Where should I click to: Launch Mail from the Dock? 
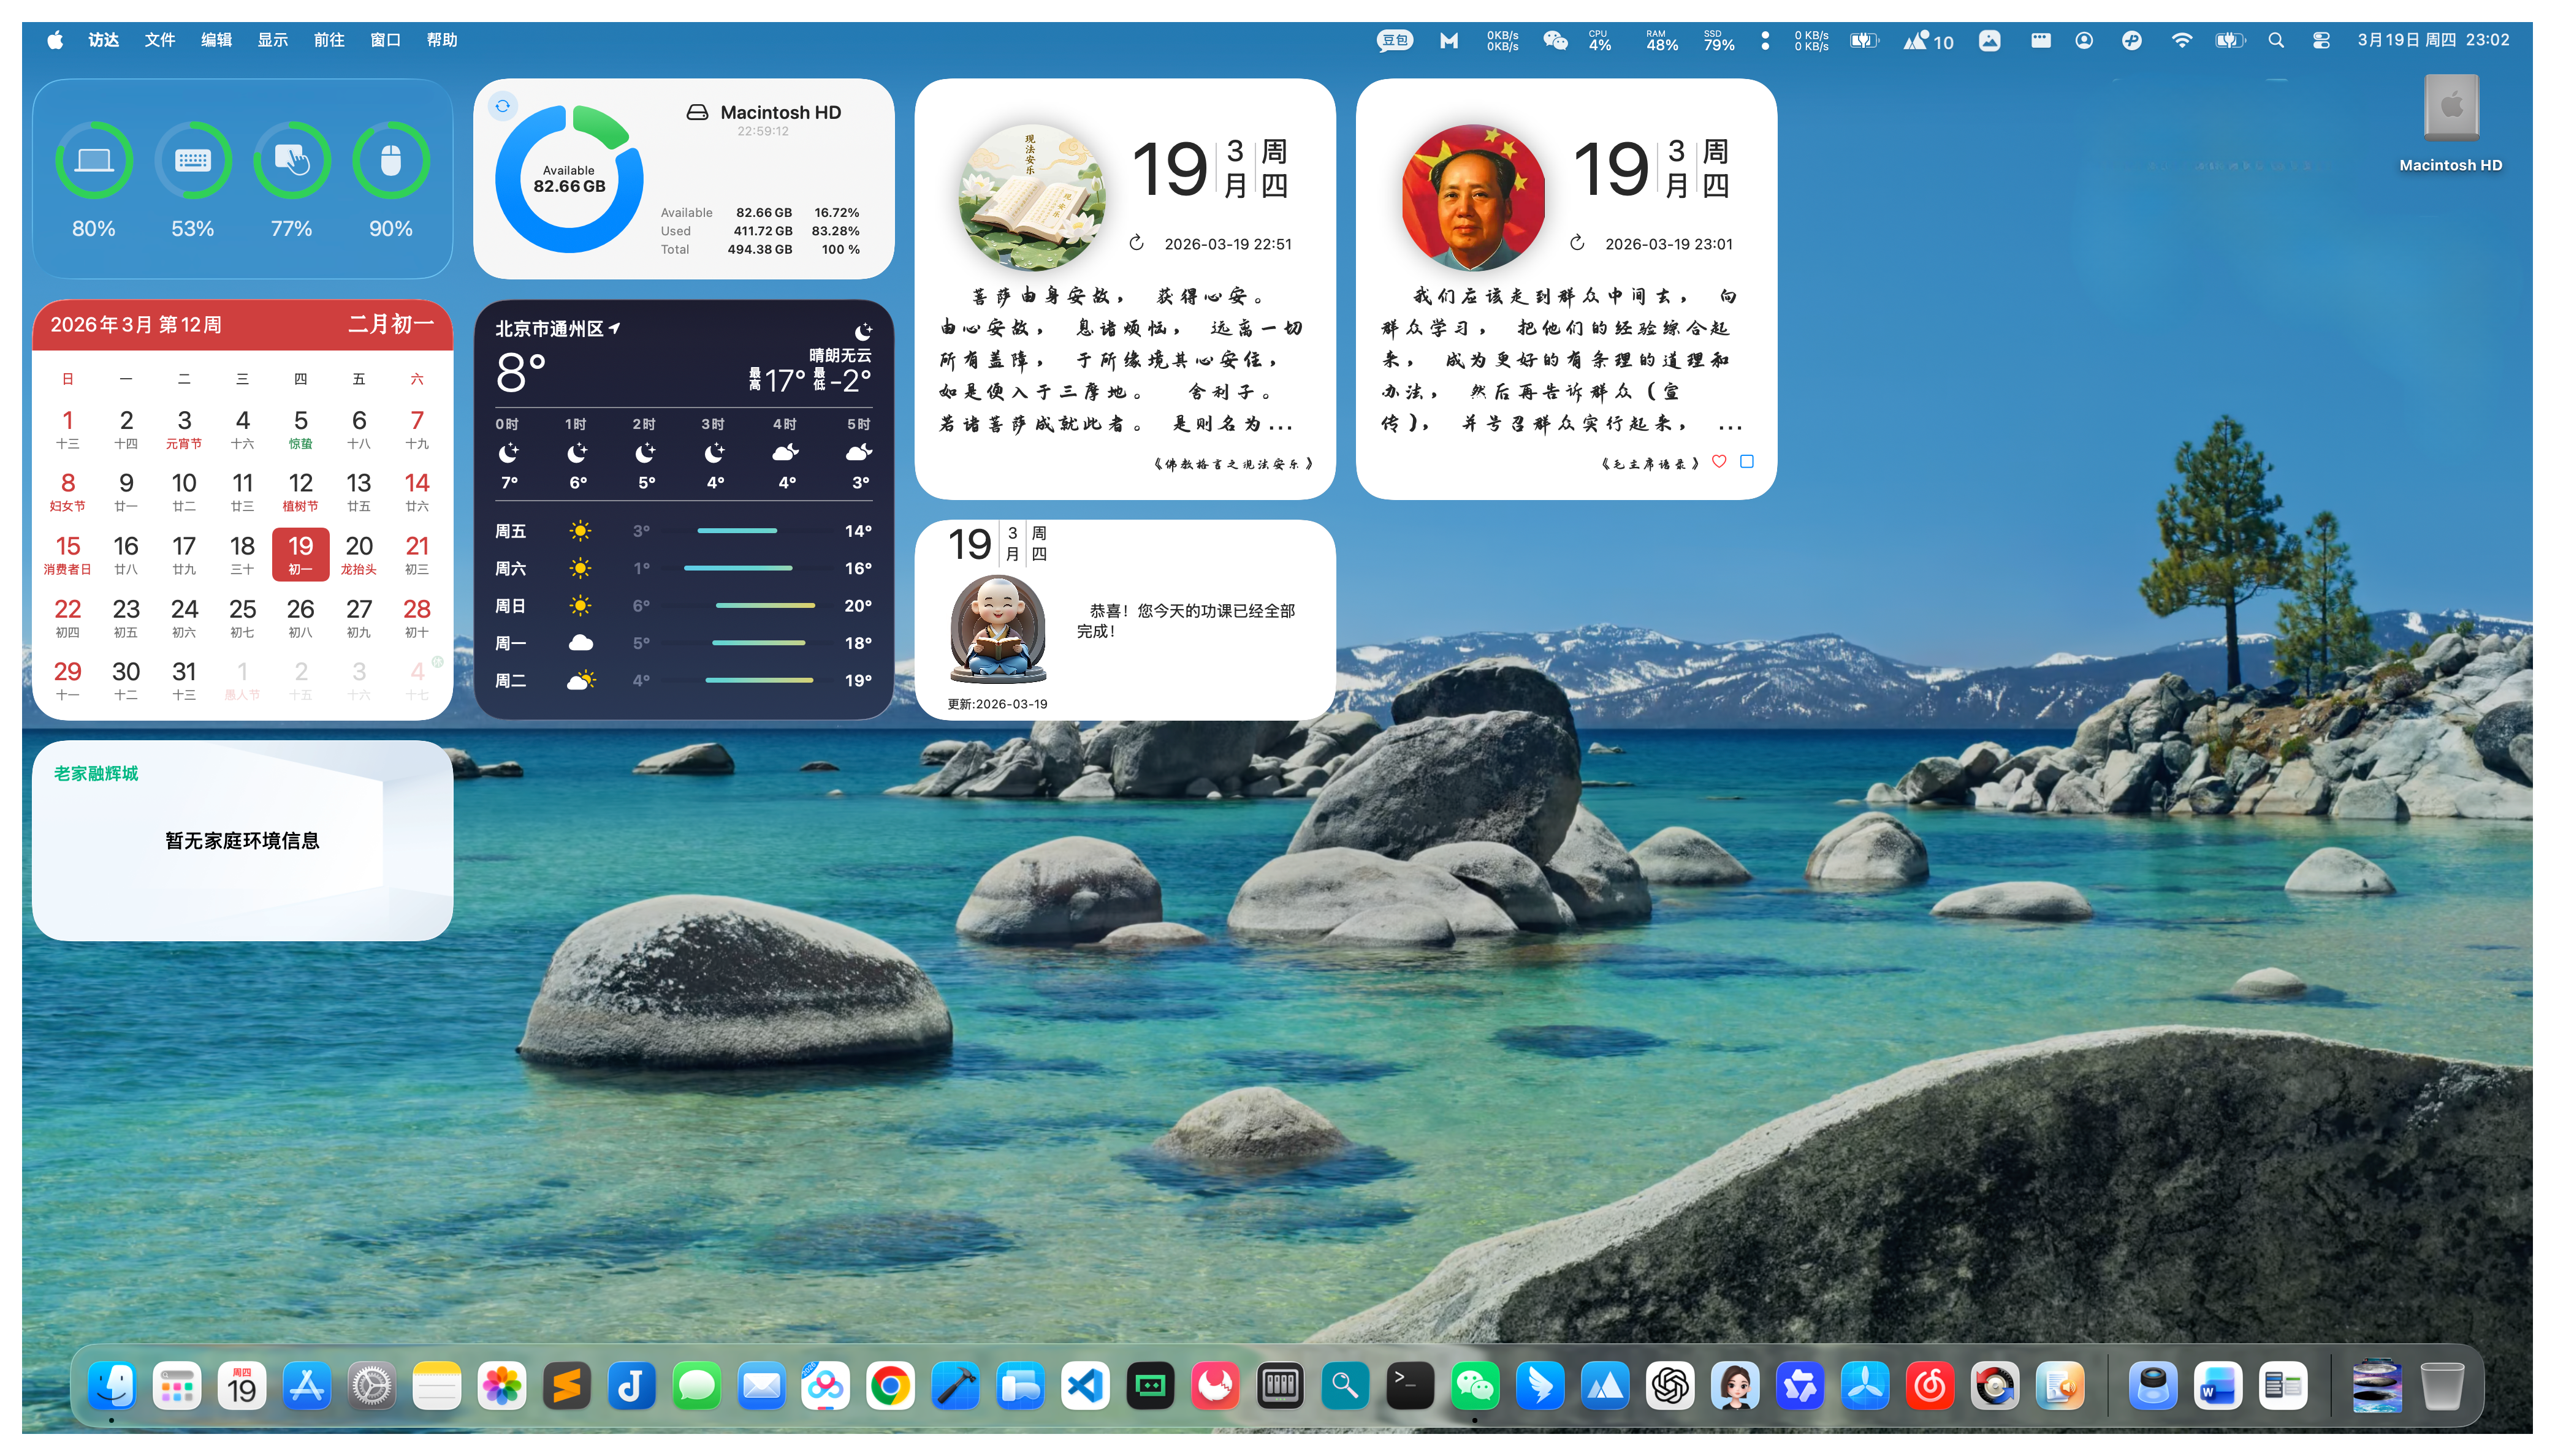[x=761, y=1386]
